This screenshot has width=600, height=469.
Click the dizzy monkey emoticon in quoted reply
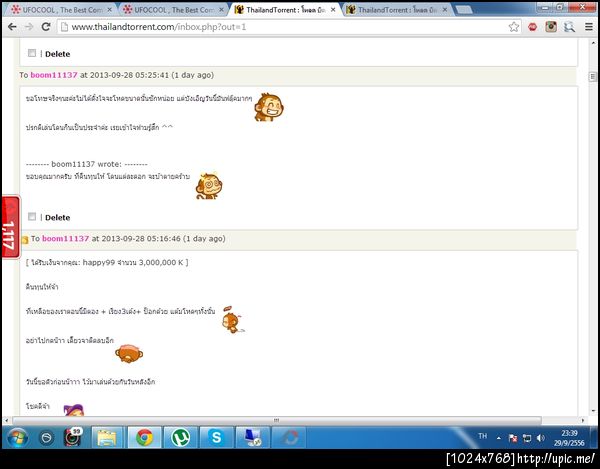pos(209,186)
